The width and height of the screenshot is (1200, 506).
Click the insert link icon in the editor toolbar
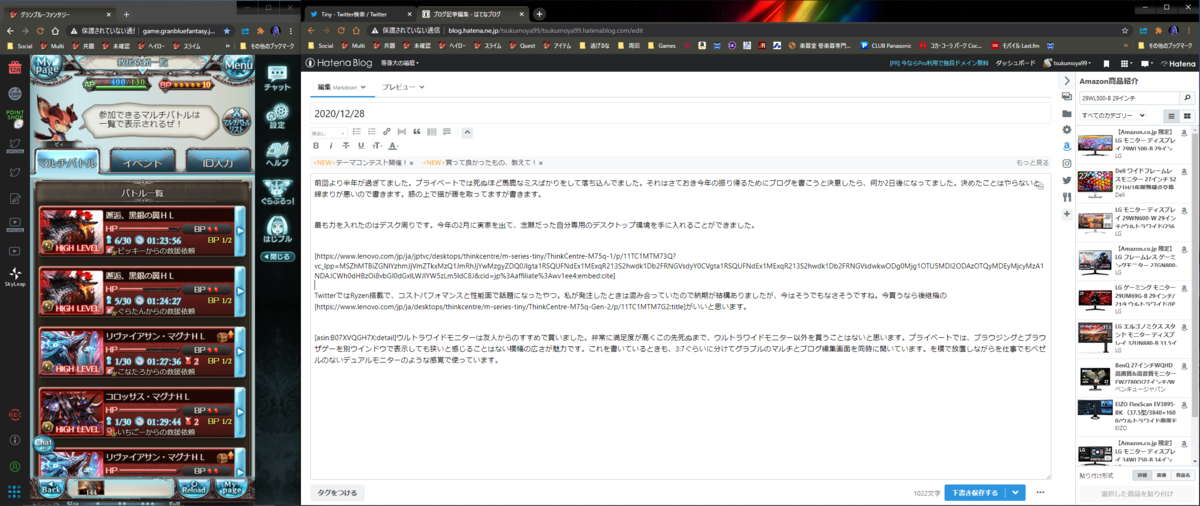(386, 132)
